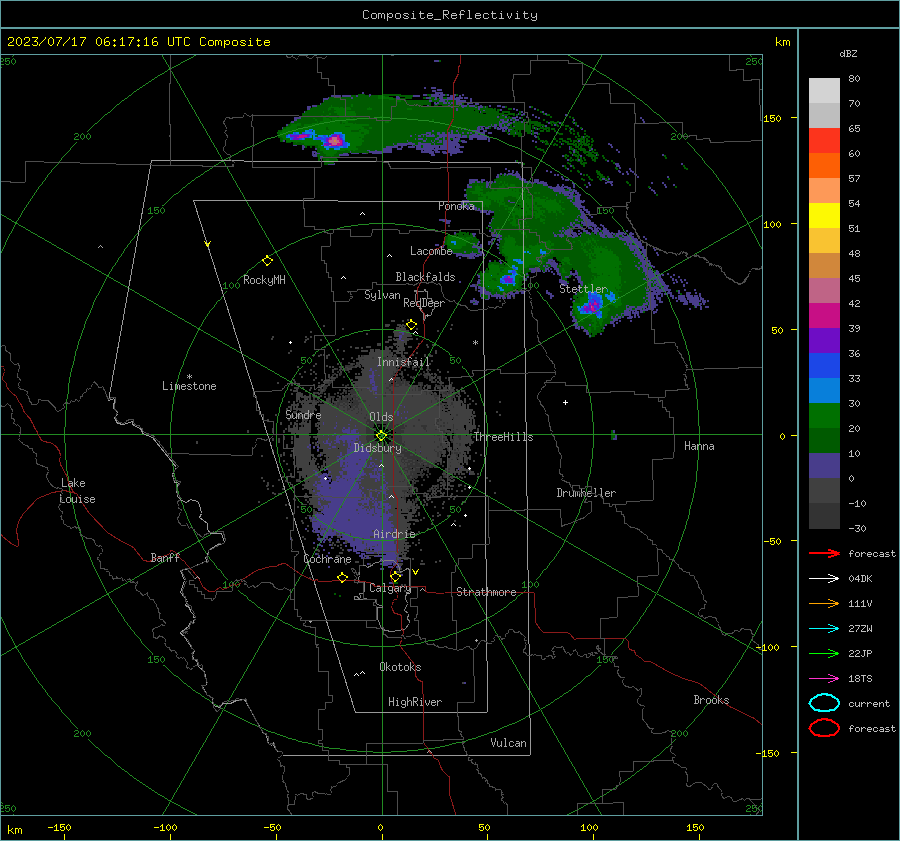This screenshot has height=841, width=900.
Task: Click the white 04DK arrow icon
Action: [824, 578]
